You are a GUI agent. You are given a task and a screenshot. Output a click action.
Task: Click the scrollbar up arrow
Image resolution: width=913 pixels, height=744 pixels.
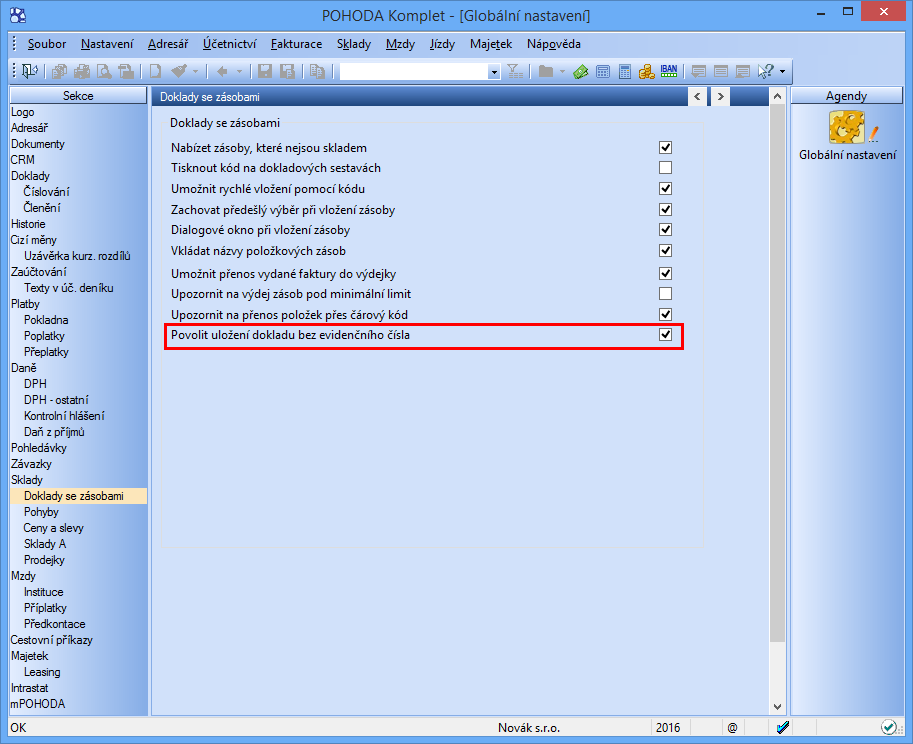click(777, 97)
